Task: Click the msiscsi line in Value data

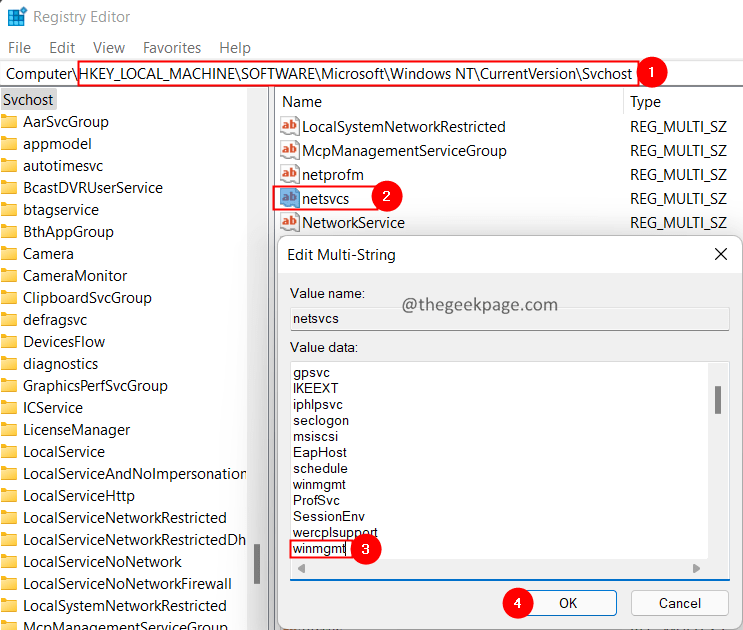Action: (x=315, y=437)
